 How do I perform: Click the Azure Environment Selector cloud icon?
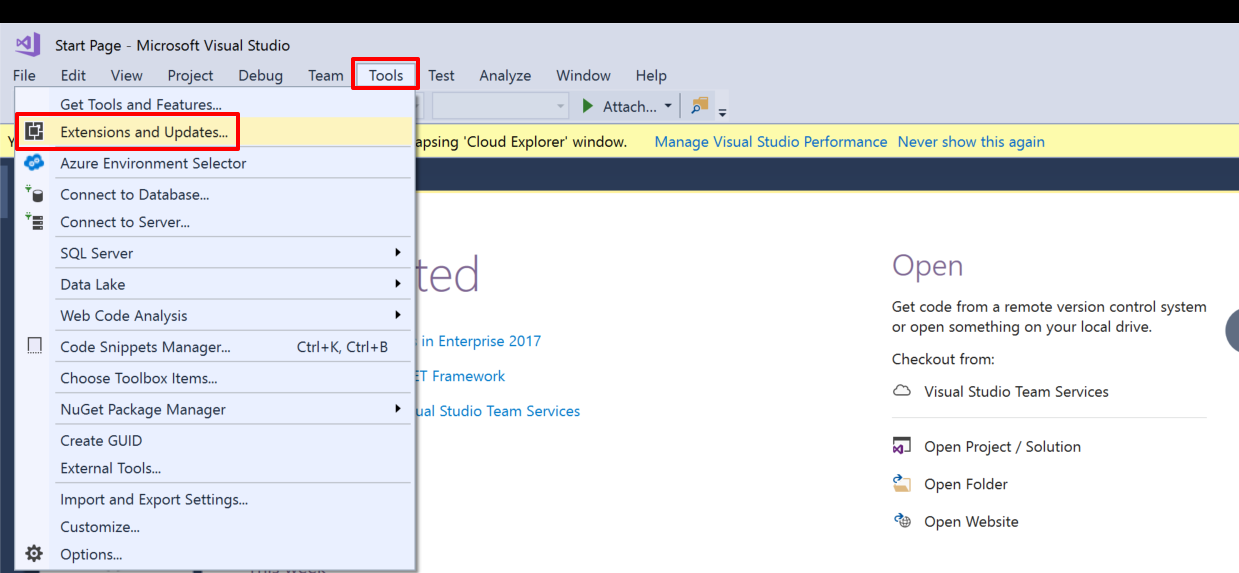(34, 163)
